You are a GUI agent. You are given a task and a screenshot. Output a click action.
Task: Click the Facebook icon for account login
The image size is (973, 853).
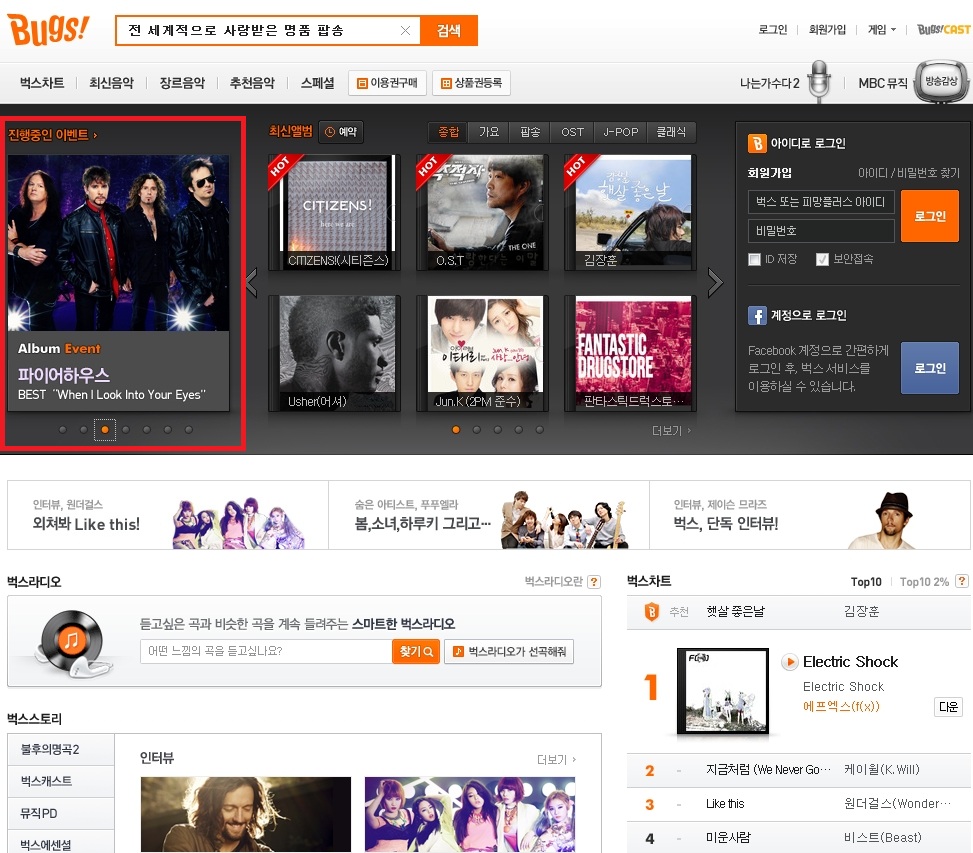coord(757,315)
